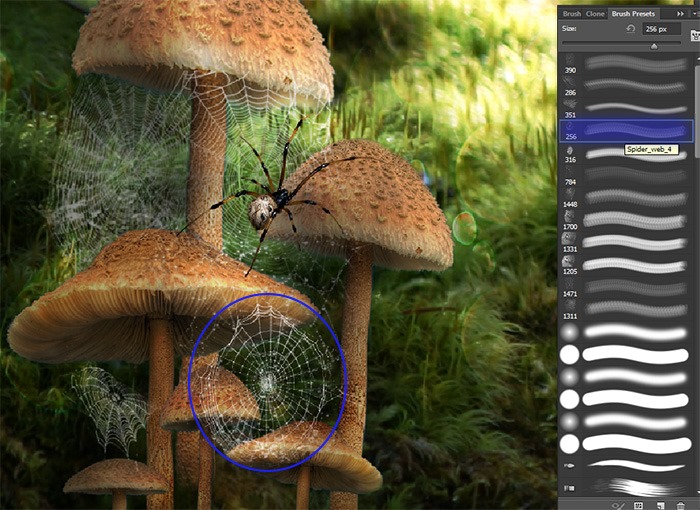Toggle the live tip brush preview icon
Screen dimensions: 700x510
tap(618, 506)
